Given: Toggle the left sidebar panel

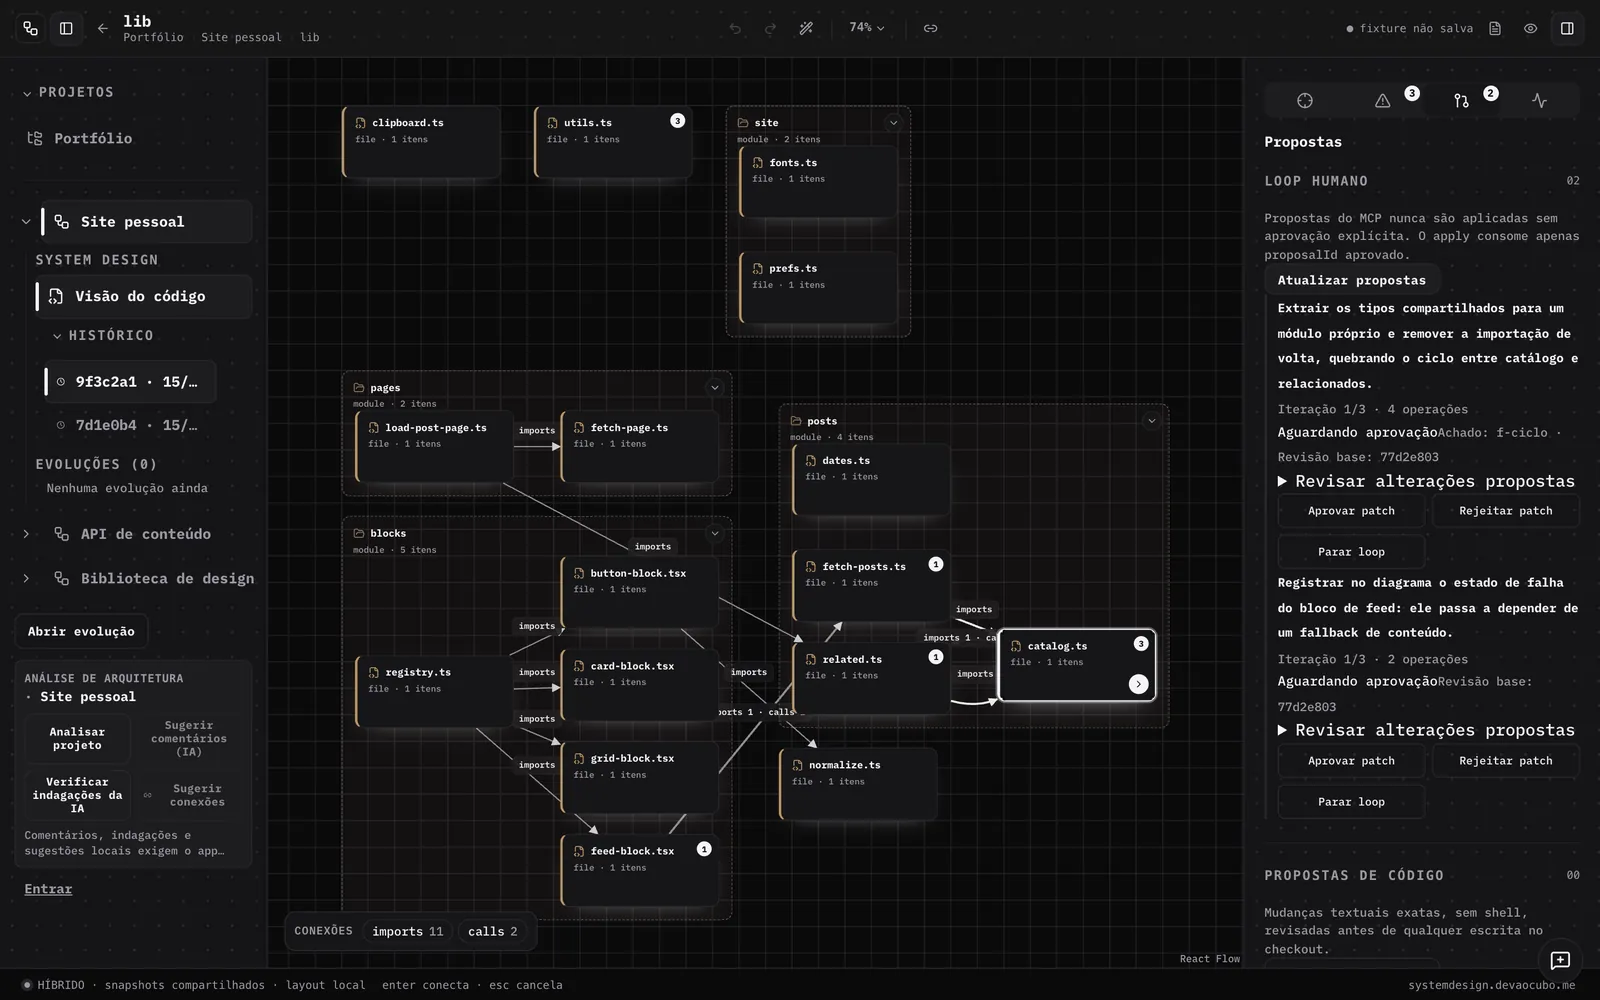Looking at the screenshot, I should pyautogui.click(x=66, y=28).
